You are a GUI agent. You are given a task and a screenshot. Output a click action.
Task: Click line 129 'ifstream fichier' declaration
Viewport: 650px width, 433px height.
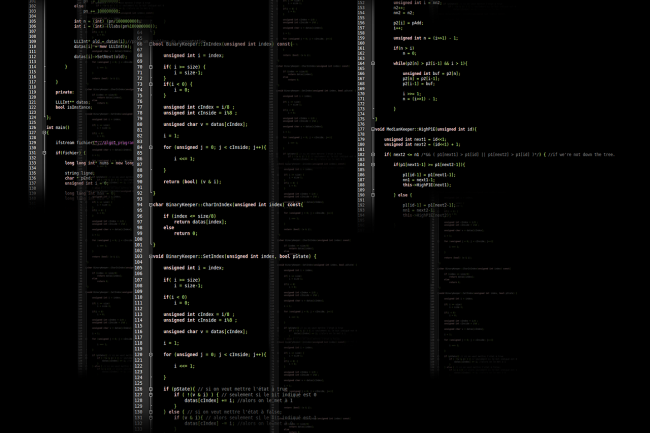tap(95, 143)
